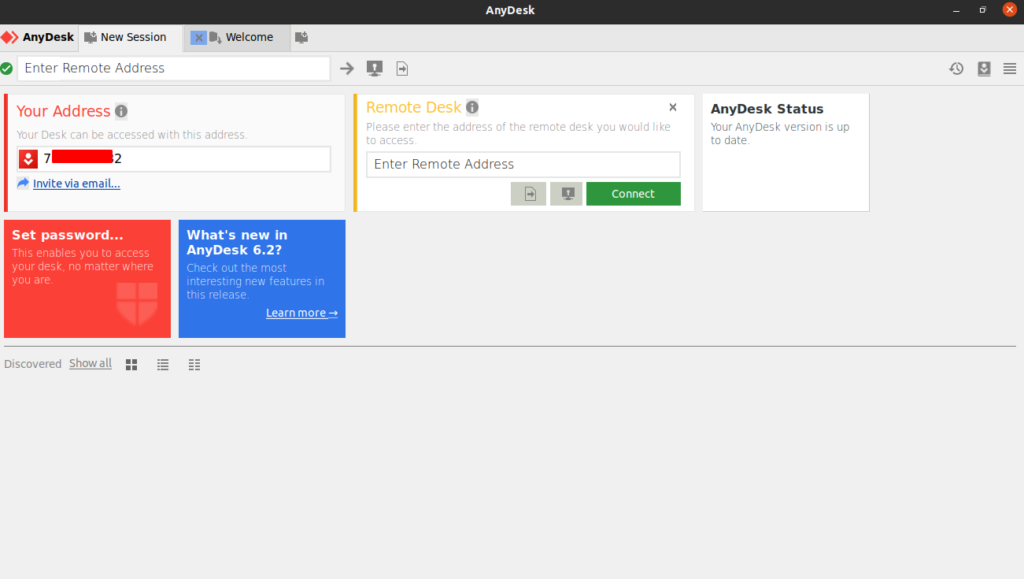This screenshot has height=579, width=1024.
Task: Open the hamburger main menu
Action: pyautogui.click(x=1010, y=69)
